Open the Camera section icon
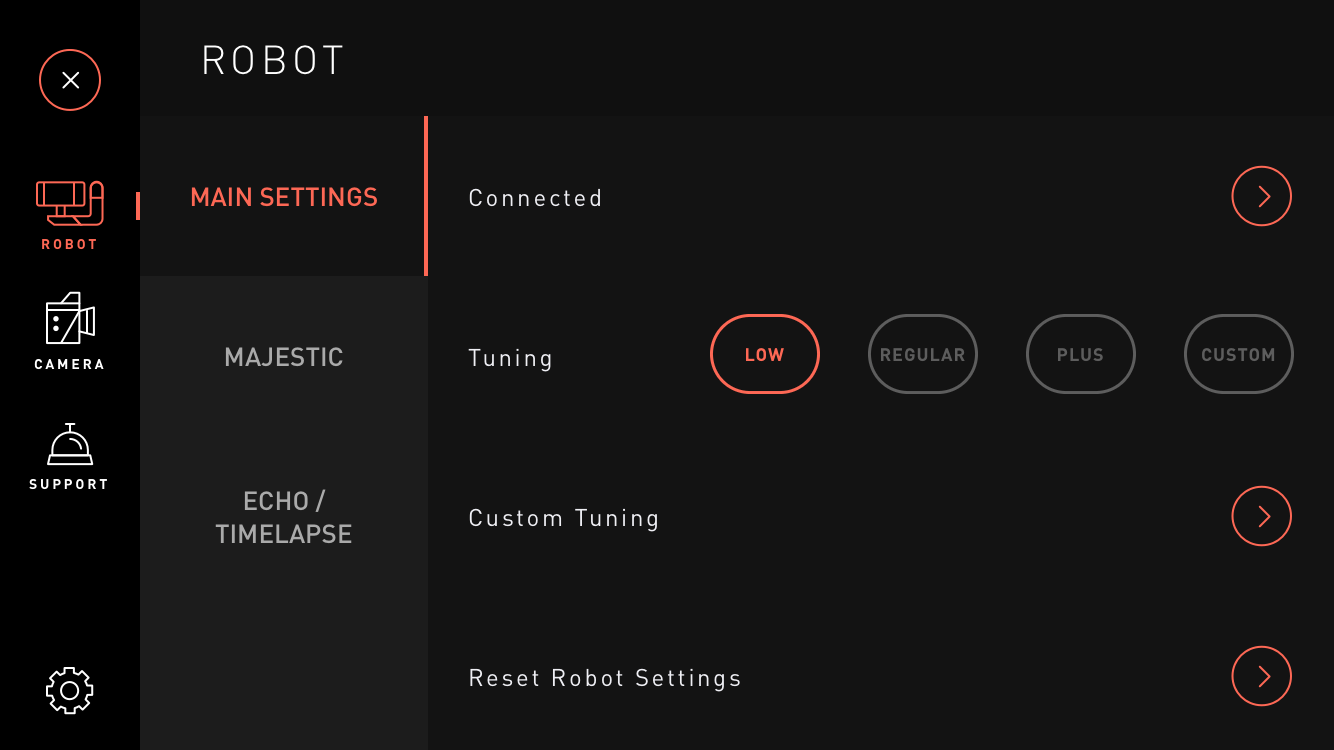 70,319
